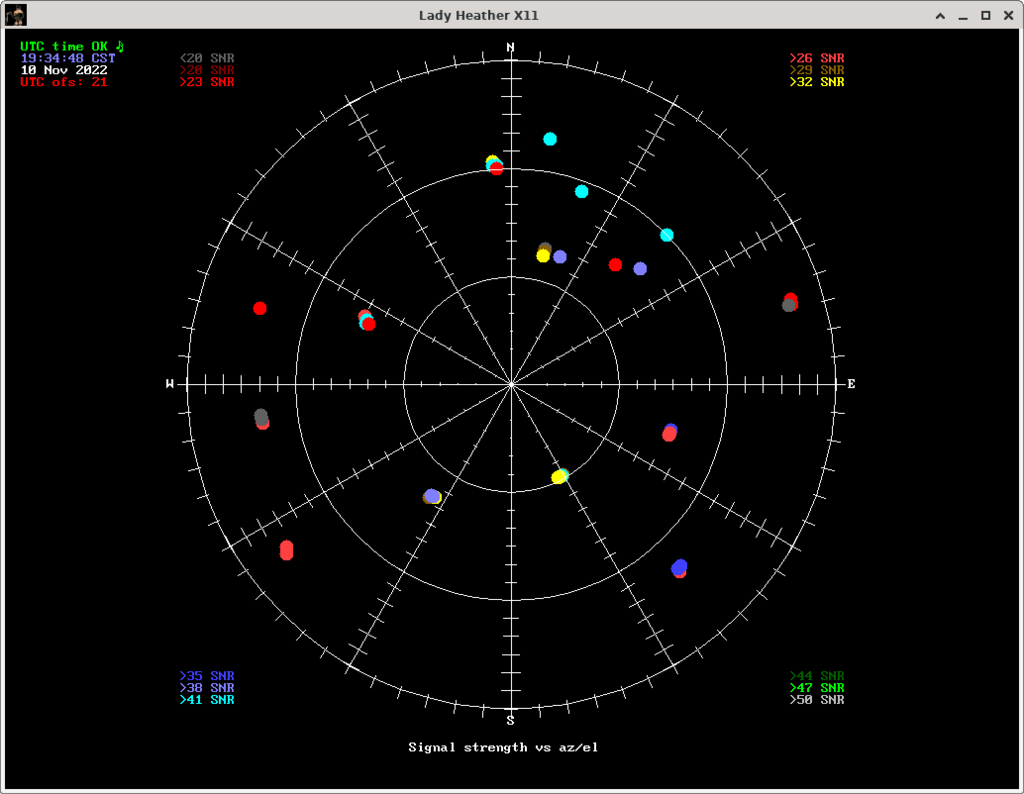Viewport: 1024px width, 794px height.
Task: Click the red satellite near the east edge
Action: coord(791,299)
